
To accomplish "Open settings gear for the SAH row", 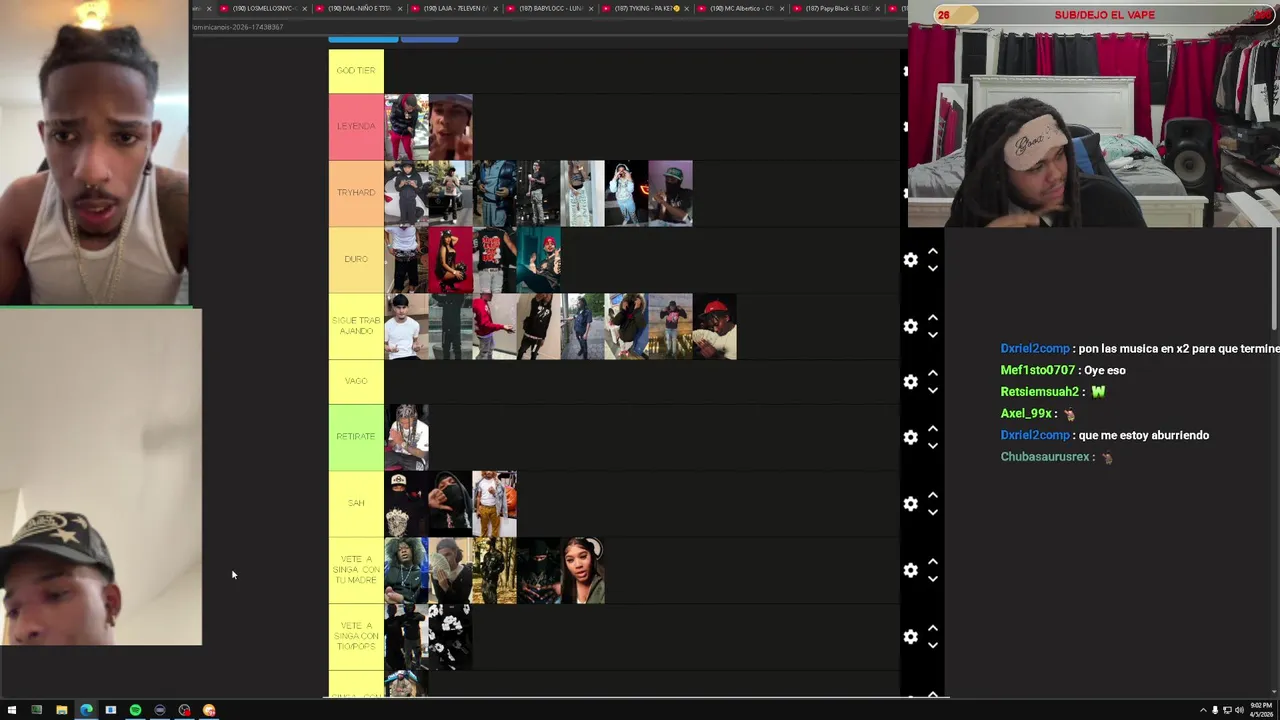I will pos(910,504).
